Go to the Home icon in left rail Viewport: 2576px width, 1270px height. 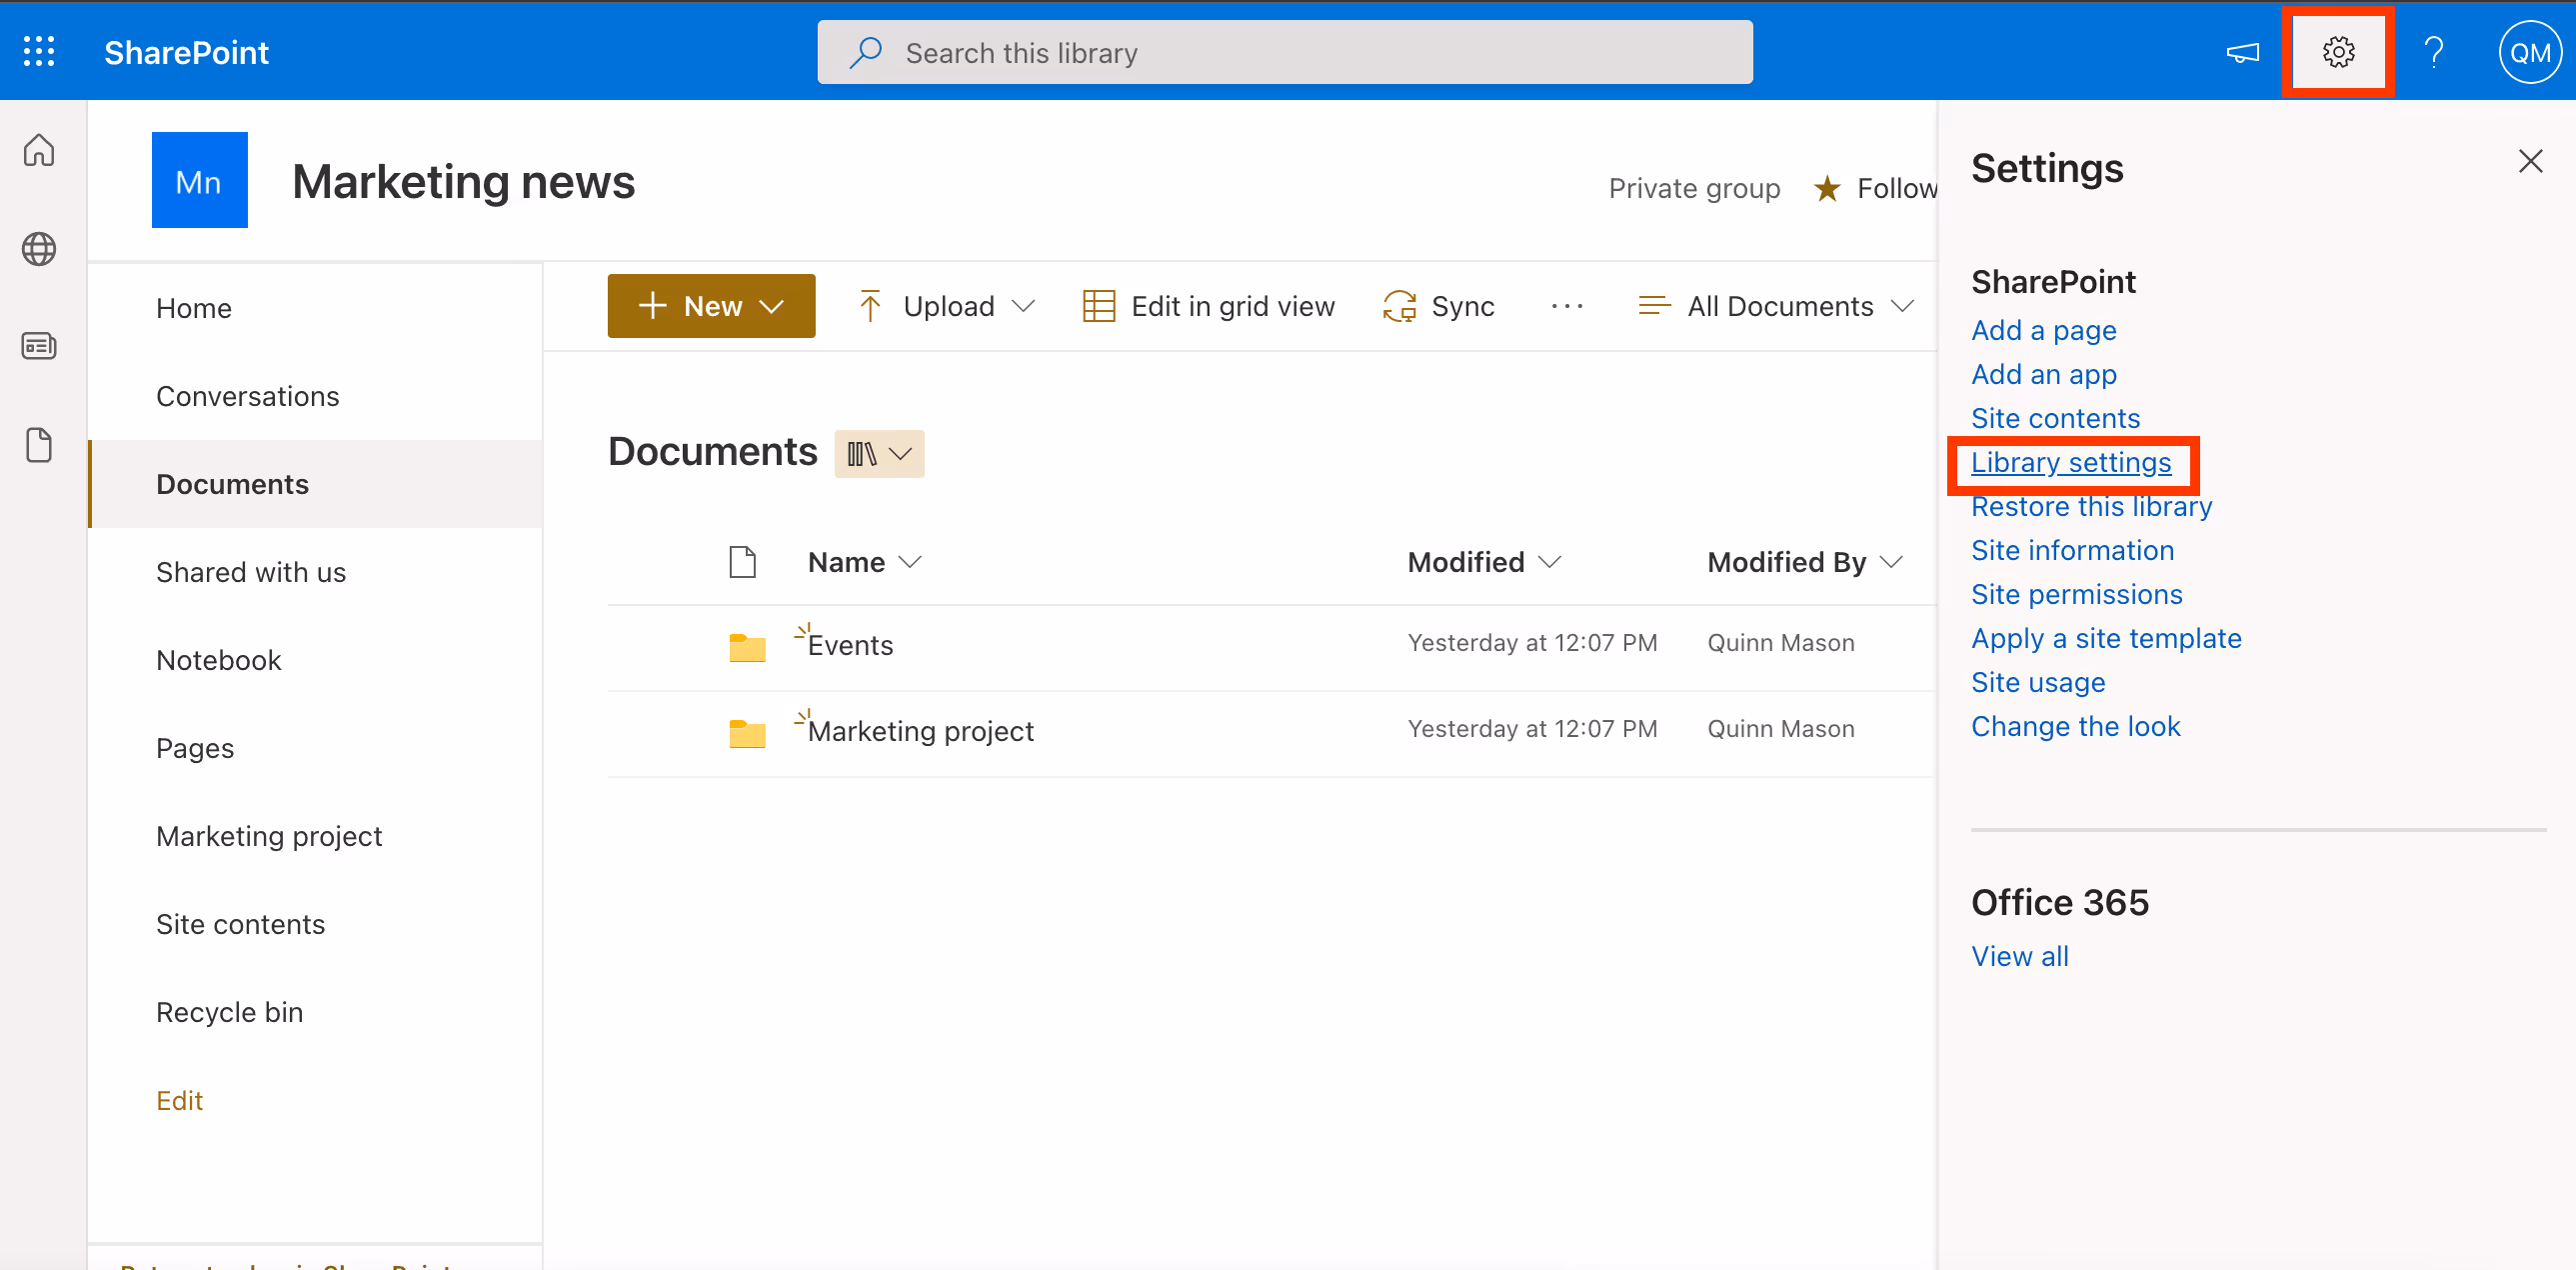(x=39, y=150)
